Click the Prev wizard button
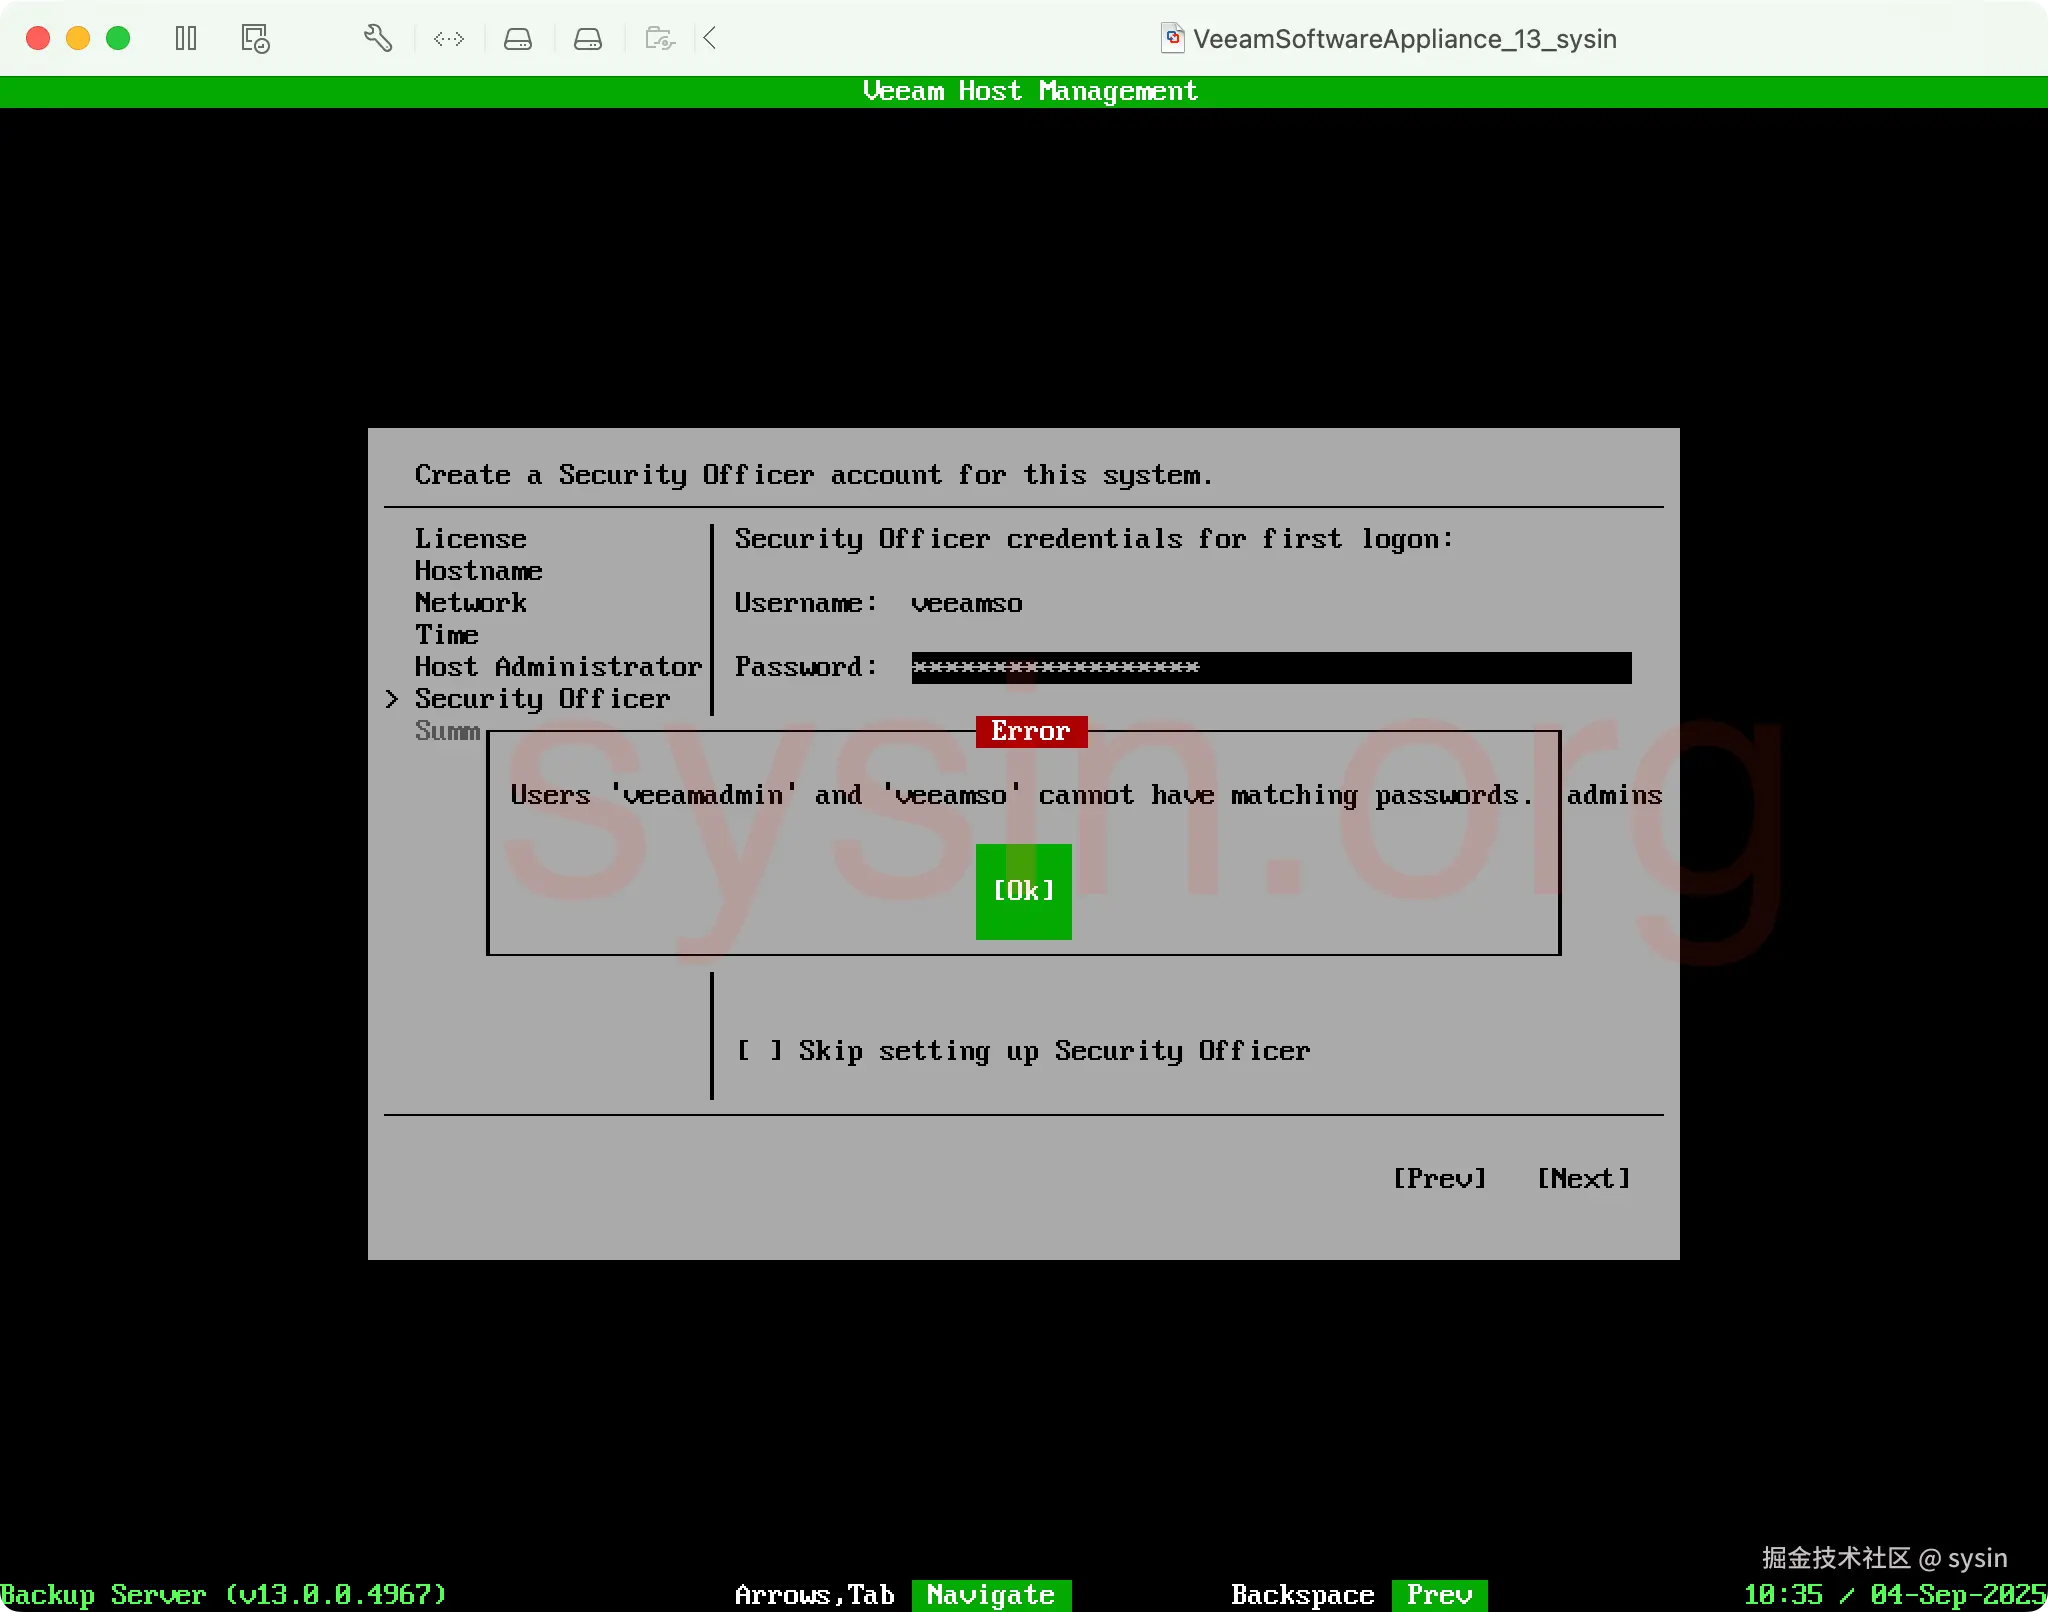Image resolution: width=2048 pixels, height=1612 pixels. [1439, 1178]
